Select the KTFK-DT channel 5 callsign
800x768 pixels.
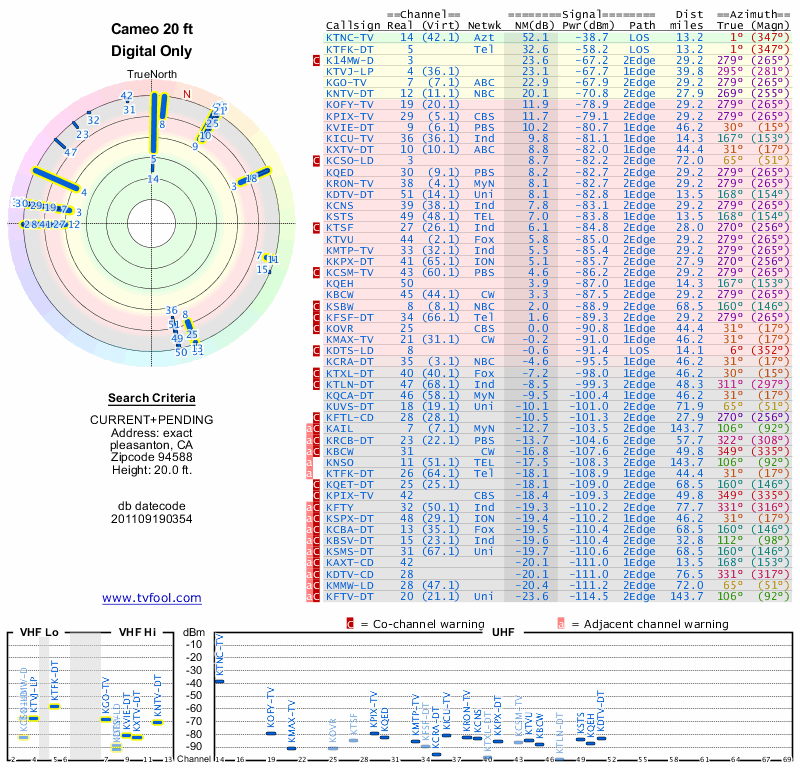pos(350,49)
